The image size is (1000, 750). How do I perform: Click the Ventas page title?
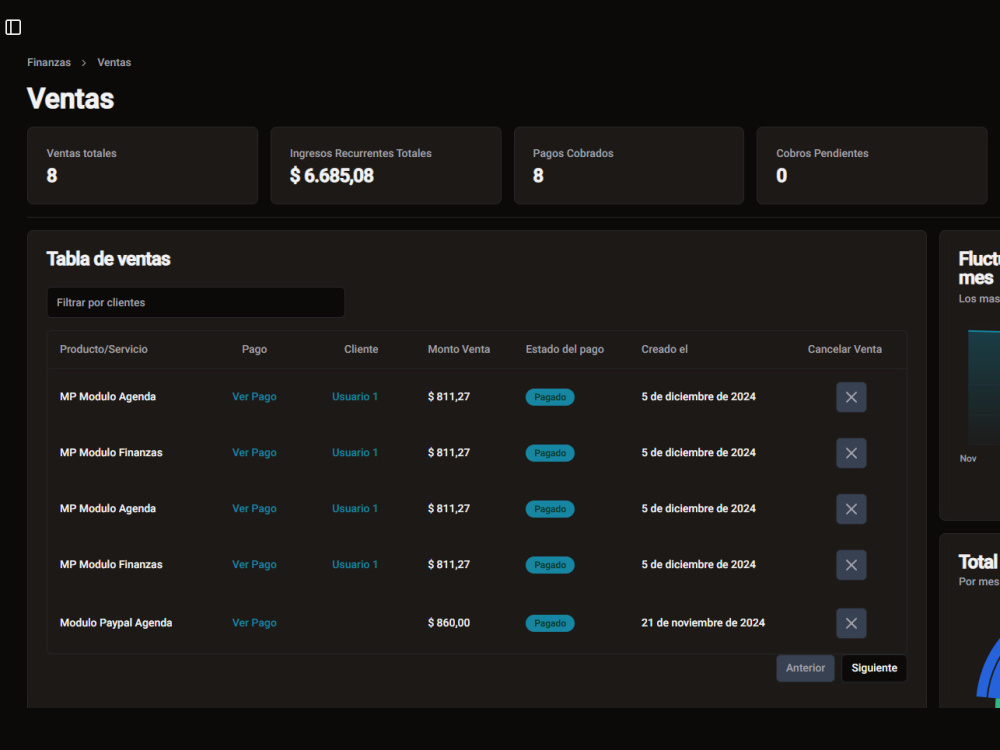tap(70, 99)
